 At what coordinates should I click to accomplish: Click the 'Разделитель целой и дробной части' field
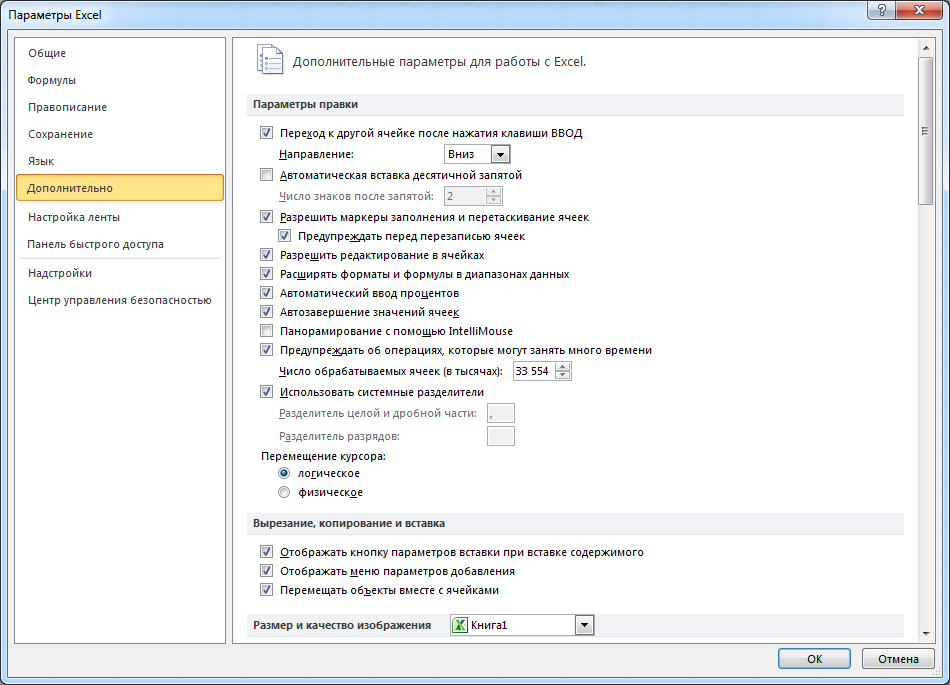tap(500, 413)
